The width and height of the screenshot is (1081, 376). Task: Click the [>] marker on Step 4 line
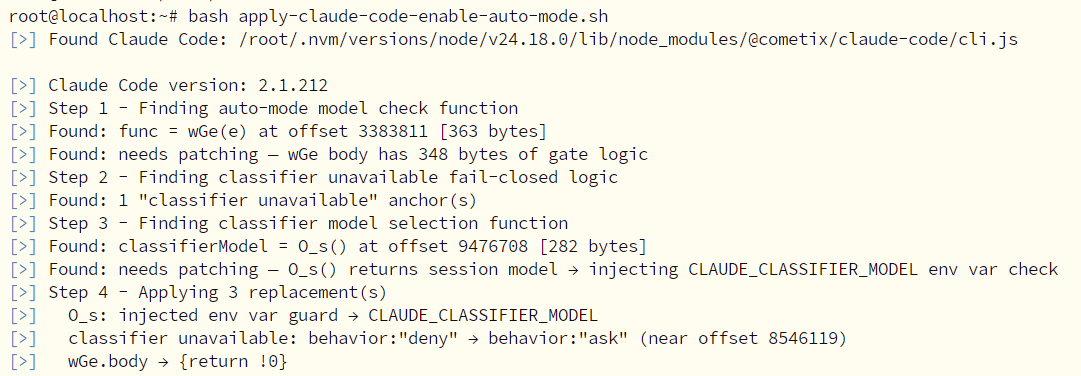pyautogui.click(x=23, y=293)
